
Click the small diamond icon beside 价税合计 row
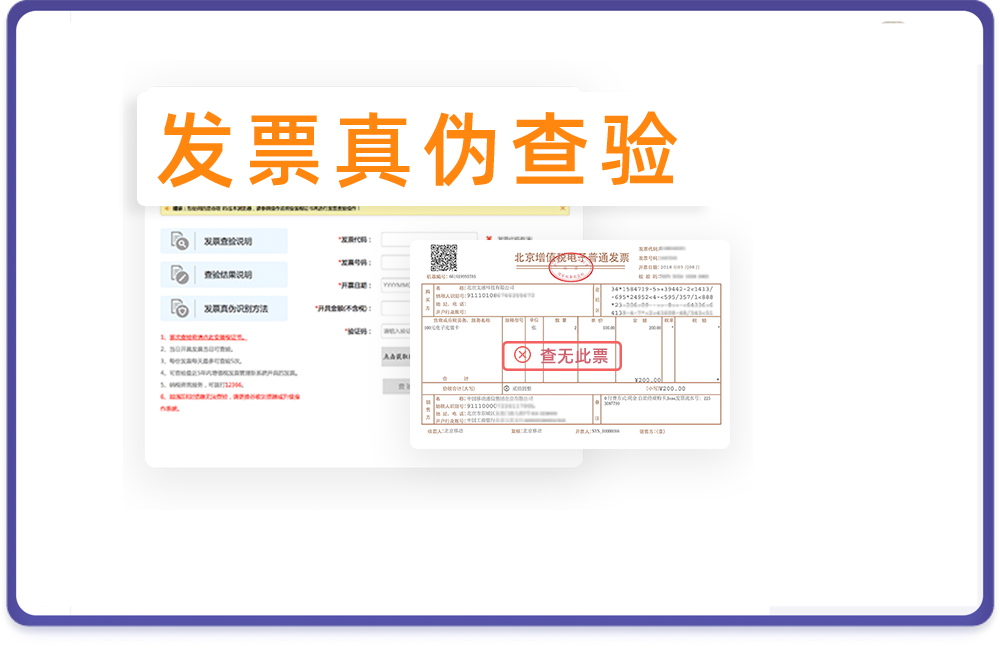click(x=507, y=387)
